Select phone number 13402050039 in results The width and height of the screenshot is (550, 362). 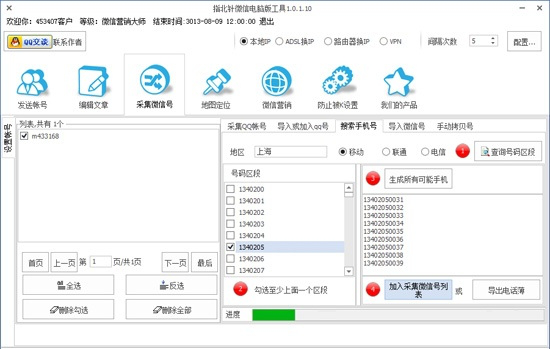[383, 263]
